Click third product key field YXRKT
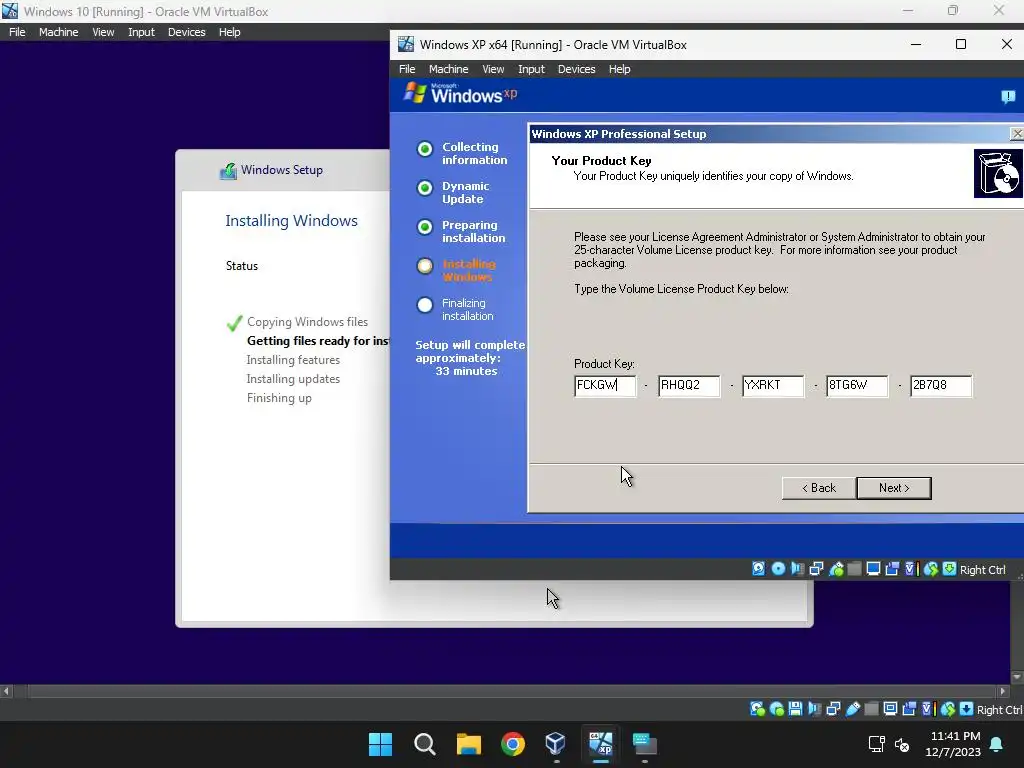 coord(773,385)
